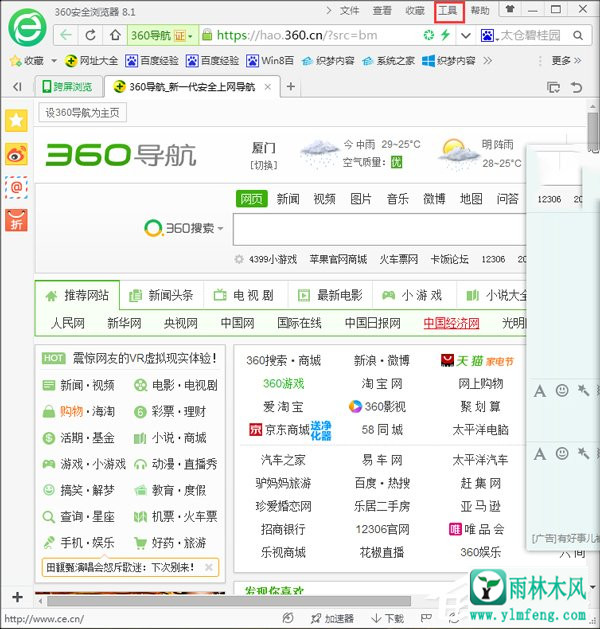Open the discount shopping bag sidebar icon
Viewport: 600px width, 629px height.
[16, 220]
